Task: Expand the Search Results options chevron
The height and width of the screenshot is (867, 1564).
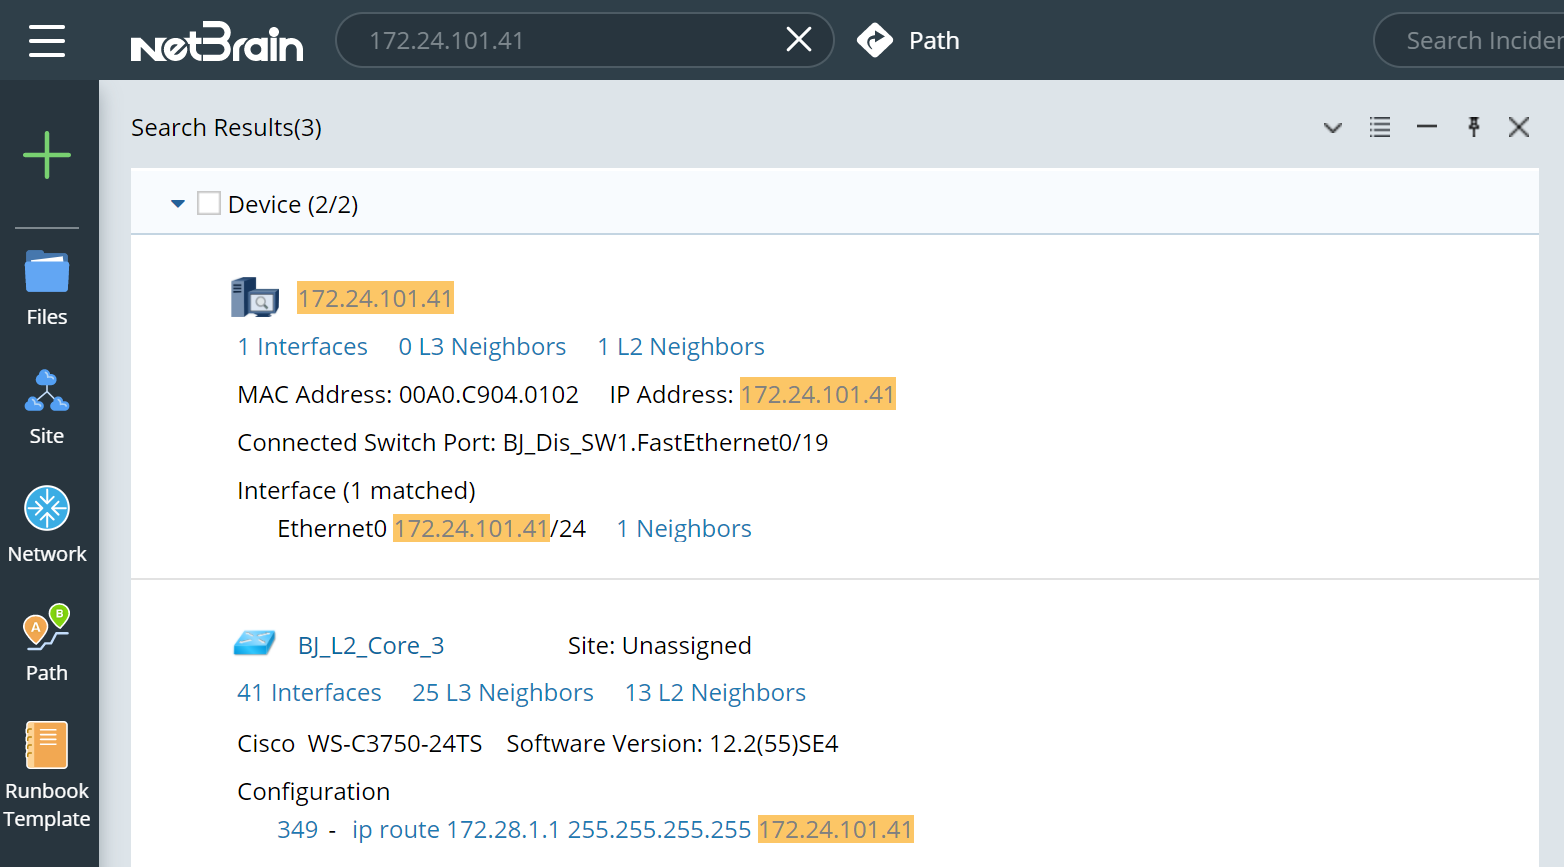Action: point(1333,128)
